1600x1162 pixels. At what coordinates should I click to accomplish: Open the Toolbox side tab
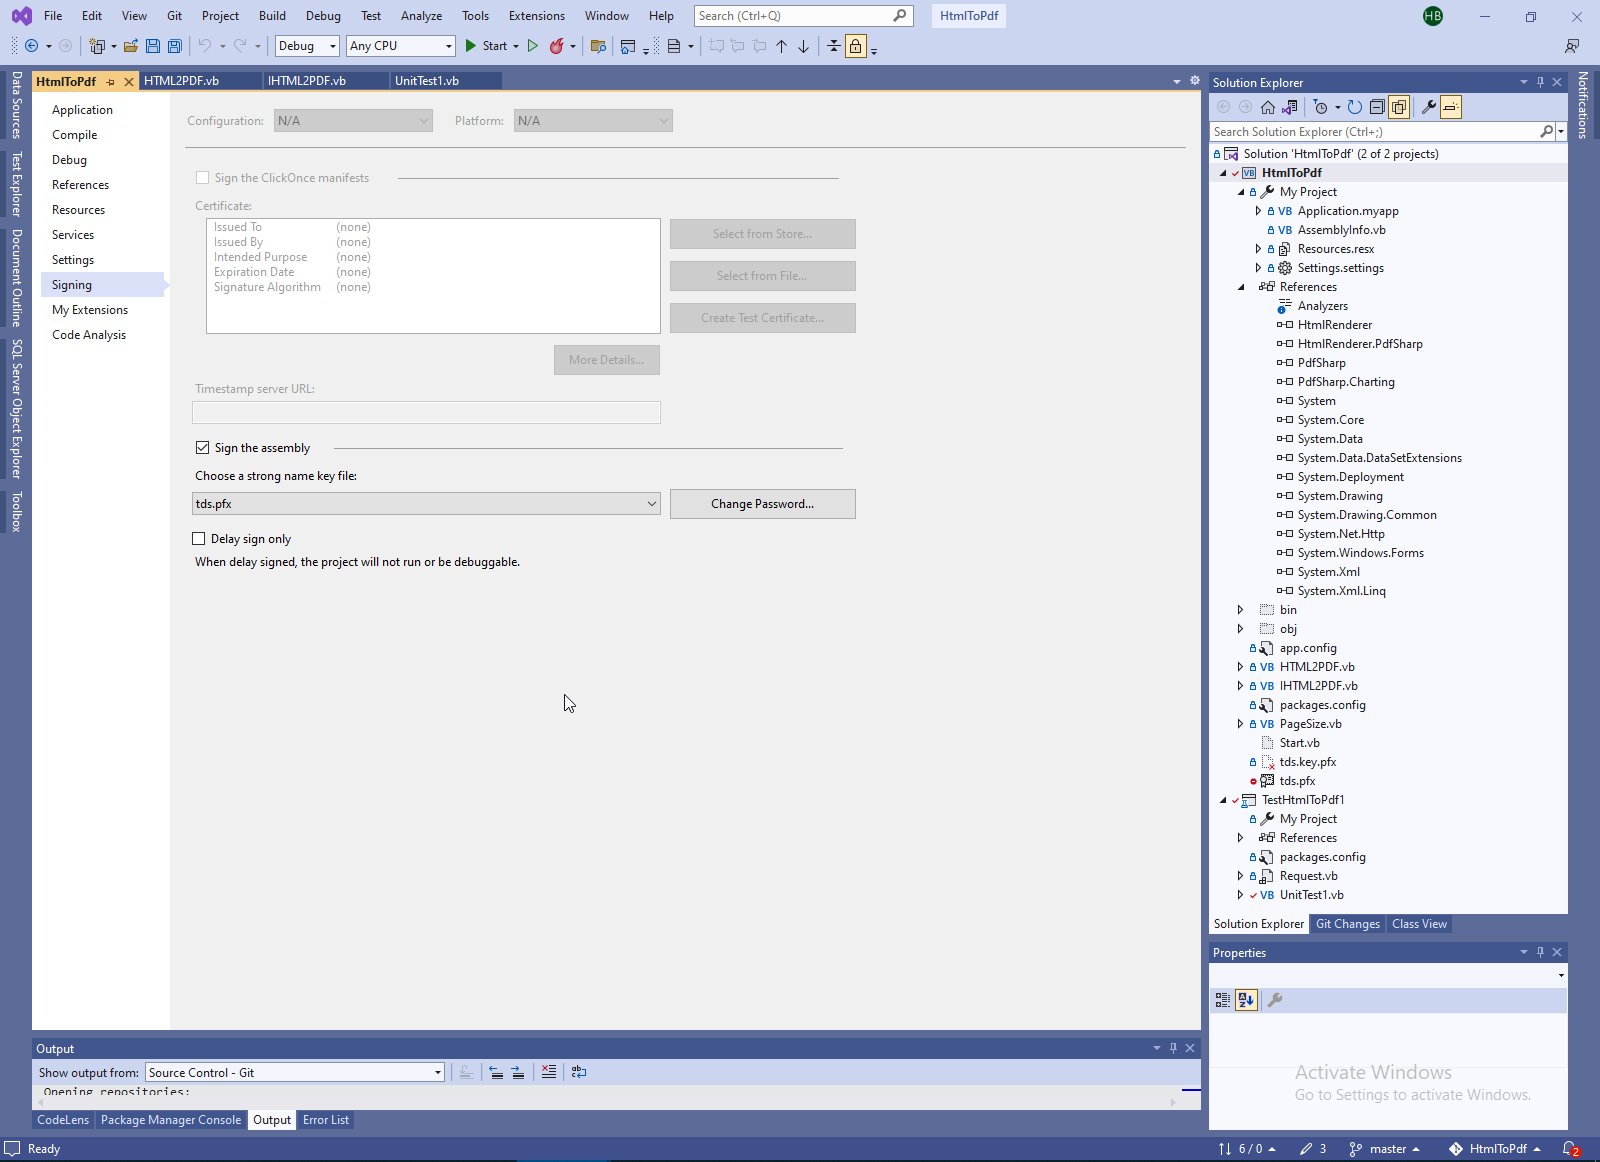[16, 512]
